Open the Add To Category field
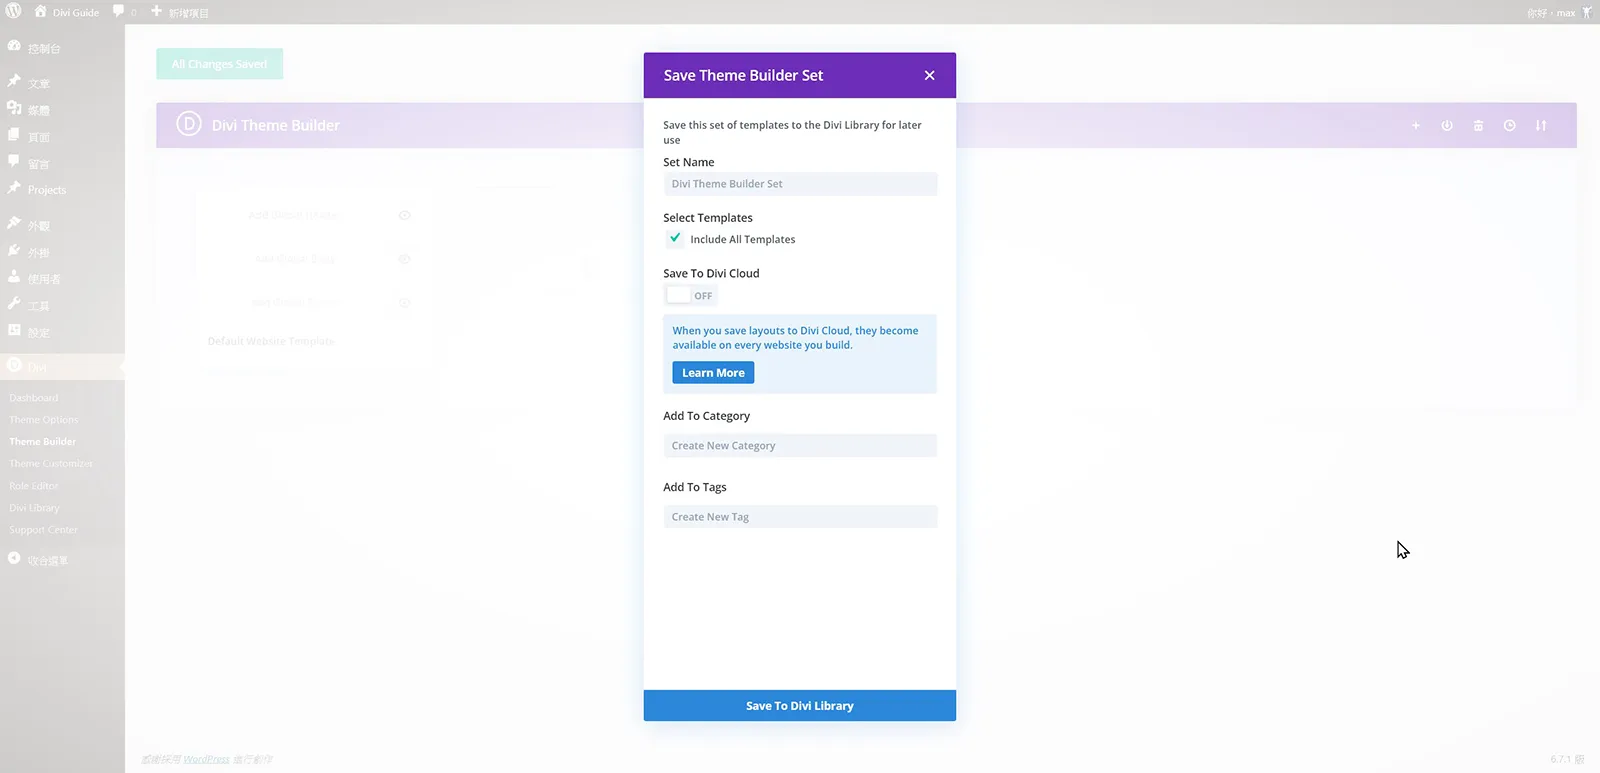1600x773 pixels. point(800,446)
